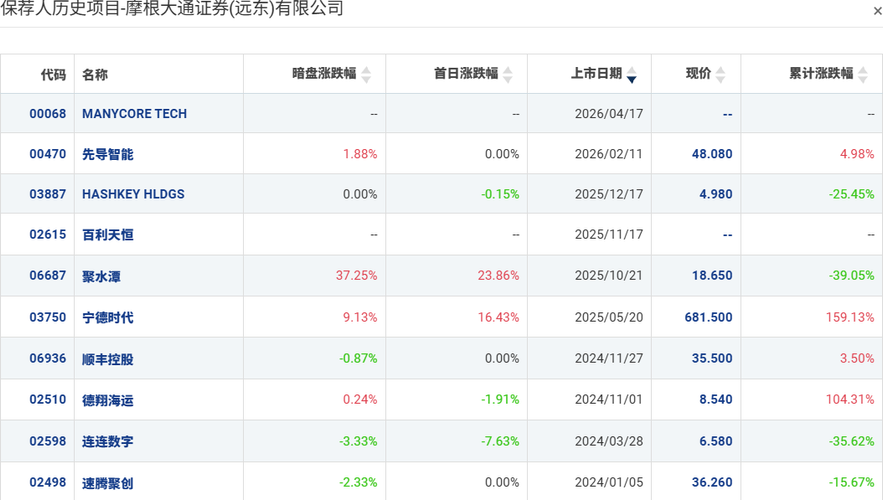Sort by 上市日期 column arrows
The image size is (883, 500).
tap(631, 74)
